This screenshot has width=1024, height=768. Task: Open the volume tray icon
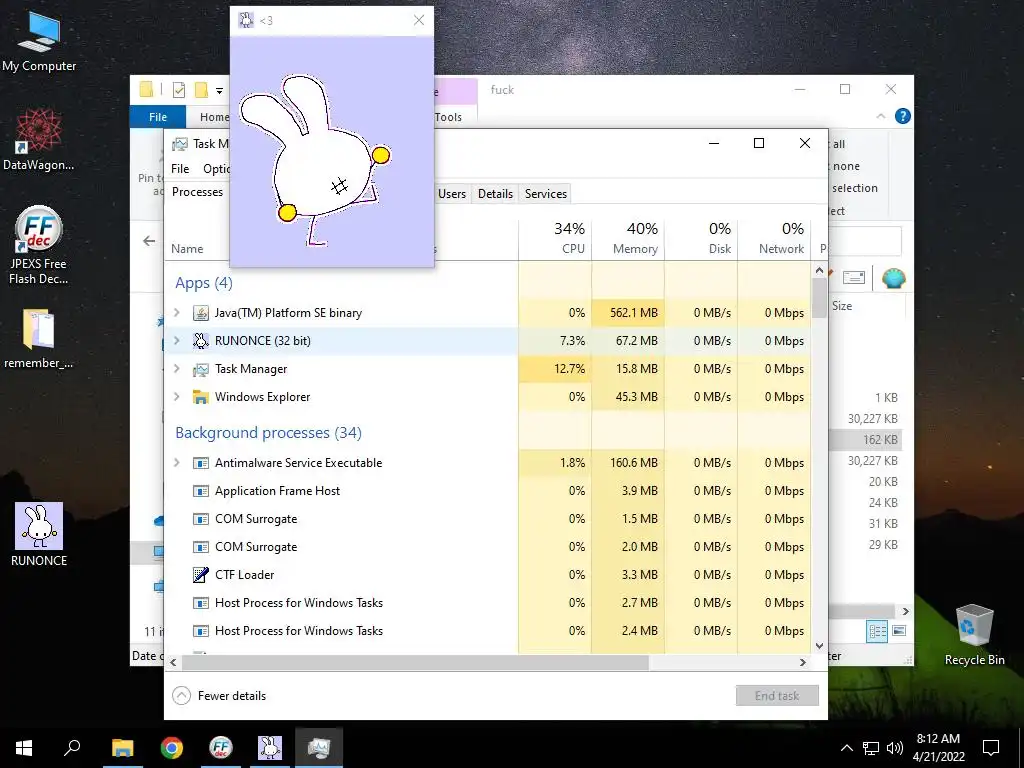[895, 748]
